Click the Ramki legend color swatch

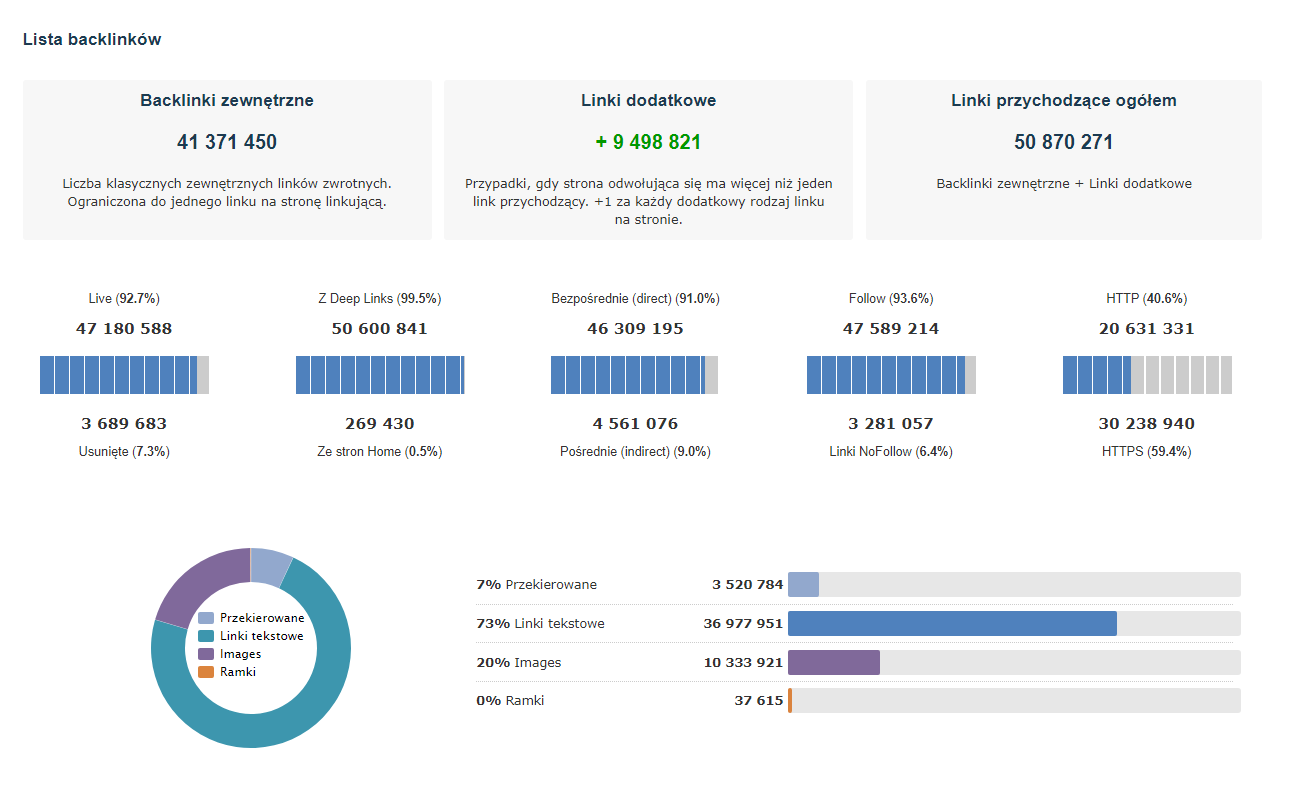(x=206, y=672)
